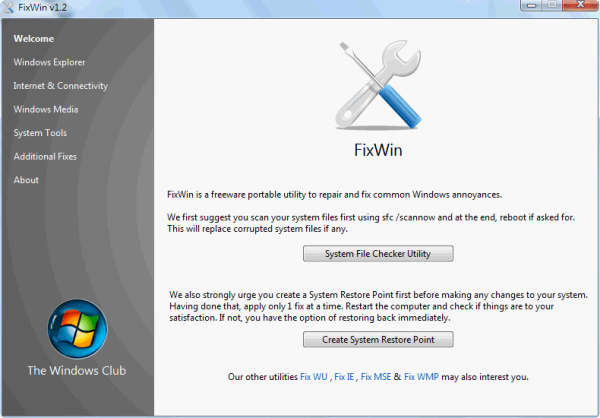Launch the System File Checker Utility

click(x=378, y=254)
